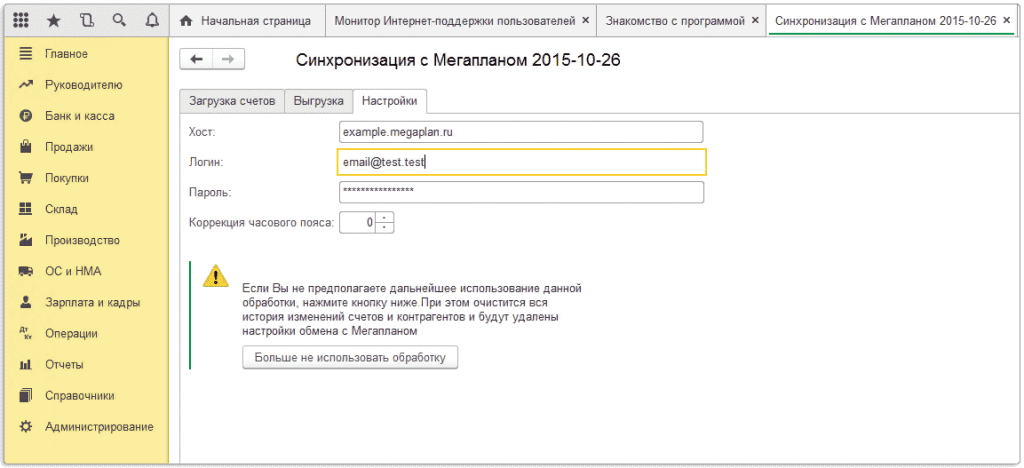Open Администрирование section

pos(99,427)
